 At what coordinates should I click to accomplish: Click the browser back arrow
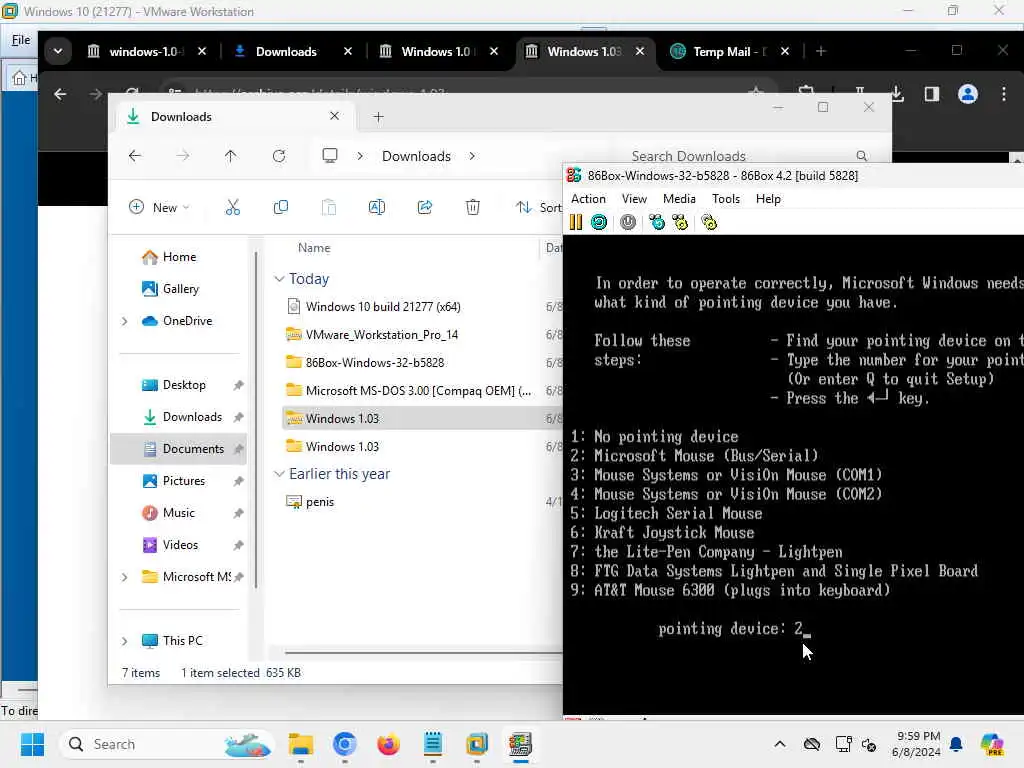60,95
